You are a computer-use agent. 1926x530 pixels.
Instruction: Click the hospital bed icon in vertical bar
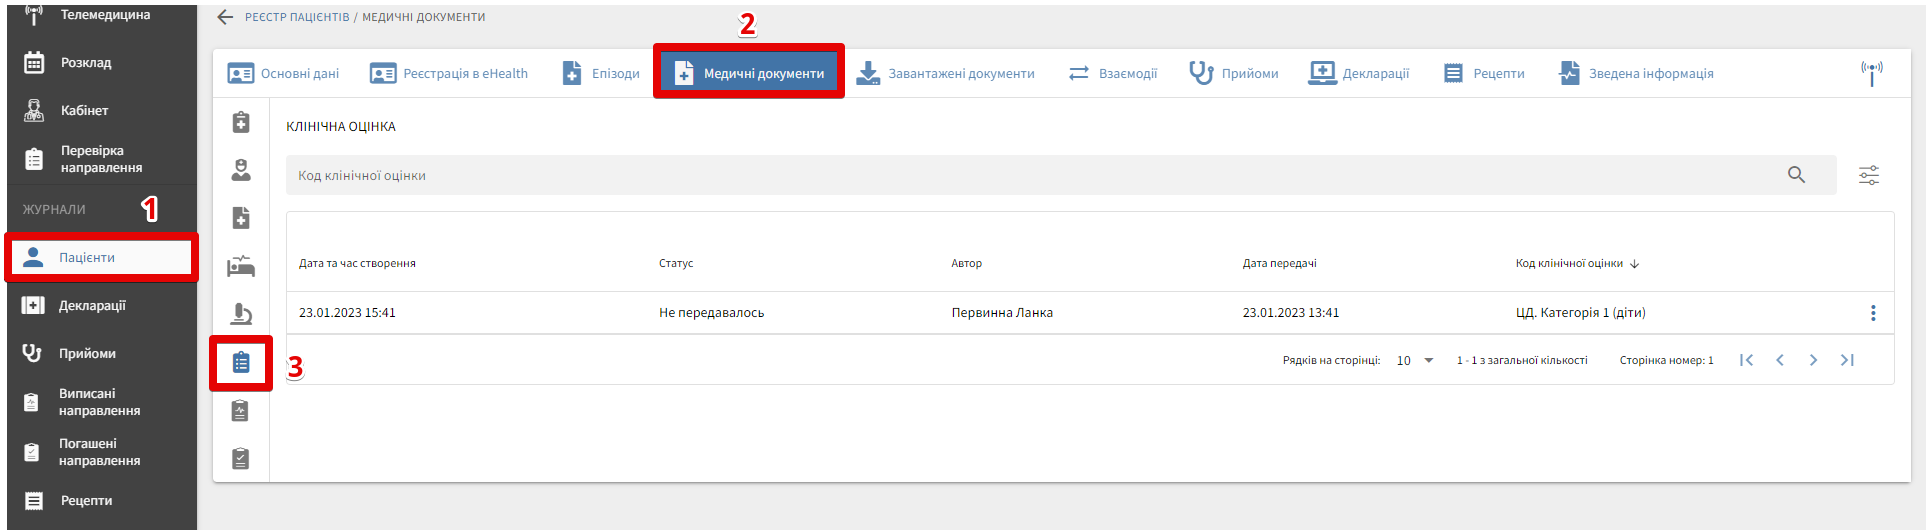click(x=241, y=266)
